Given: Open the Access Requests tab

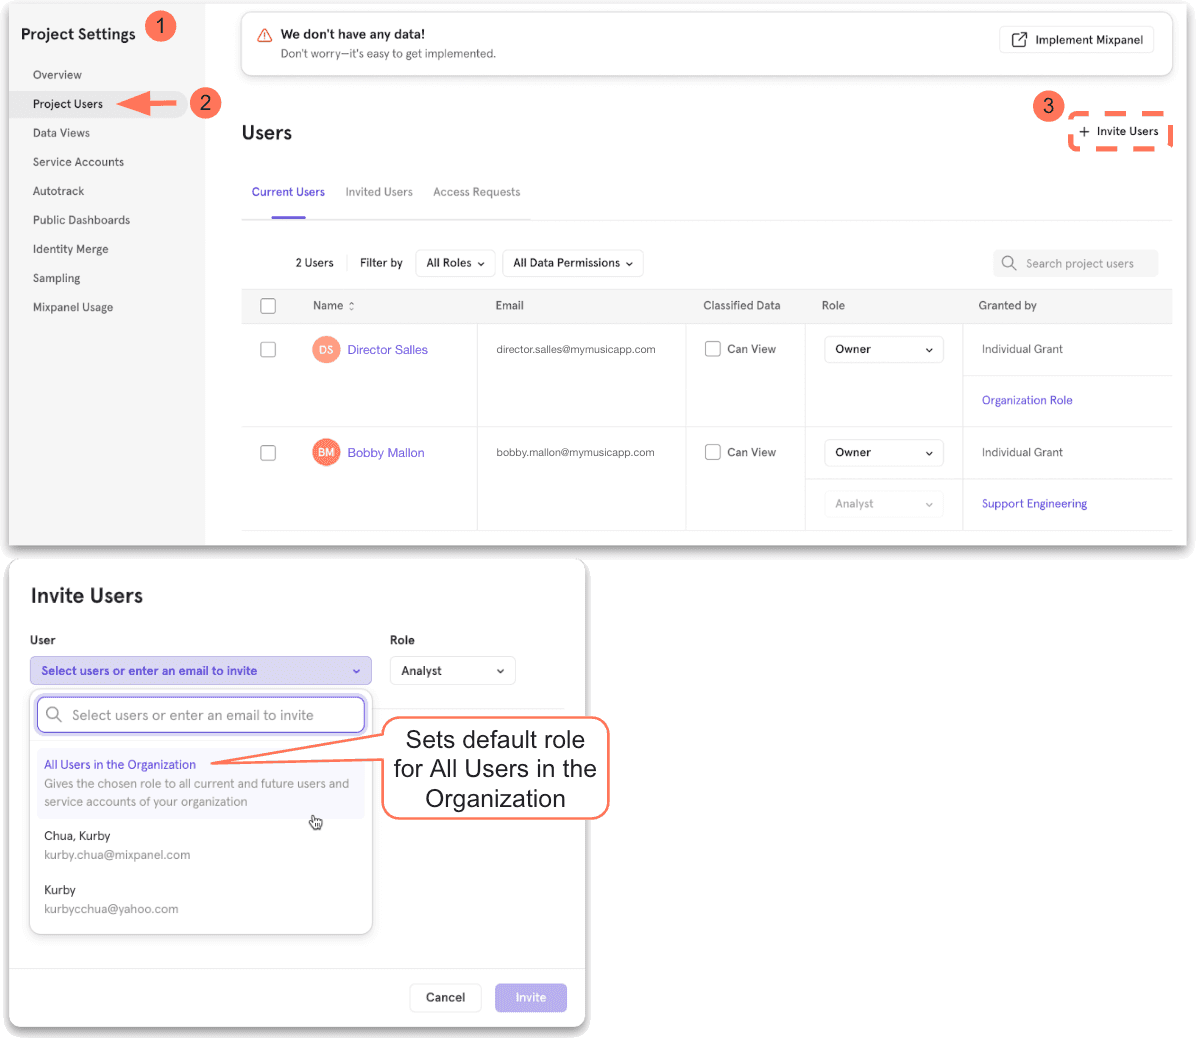Looking at the screenshot, I should coord(476,192).
